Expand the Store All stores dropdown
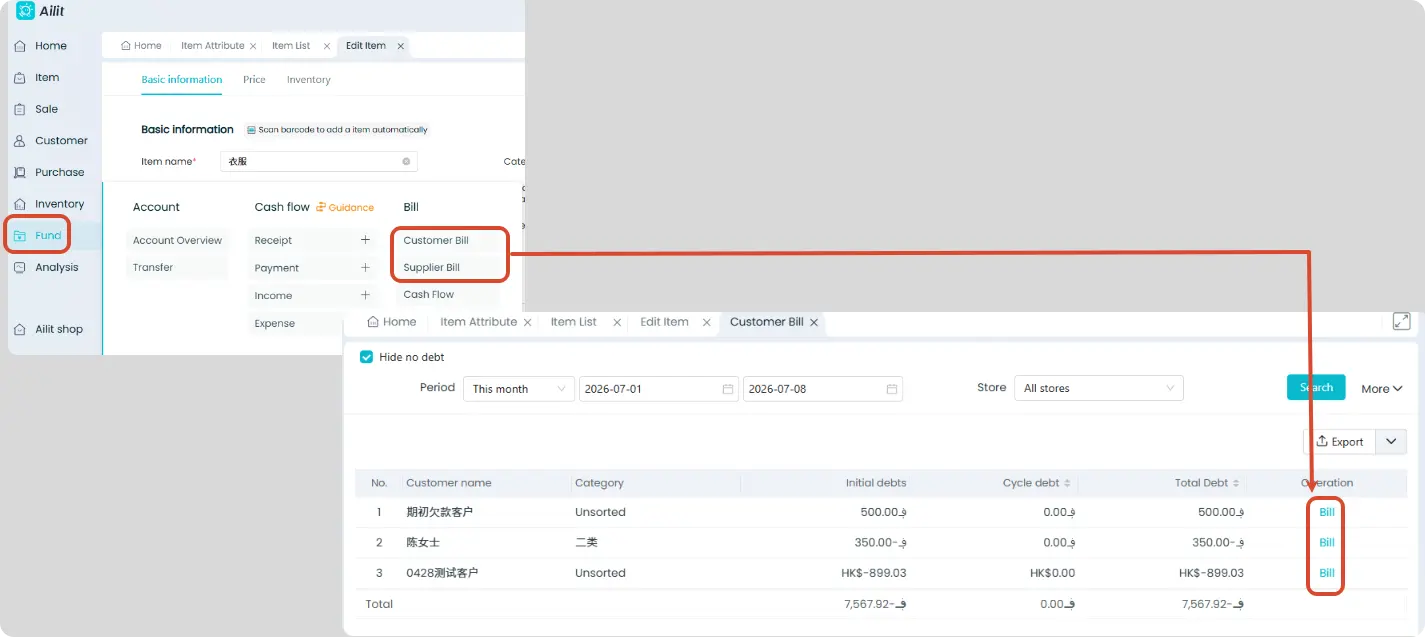Screen dimensions: 1425x637 1098,388
